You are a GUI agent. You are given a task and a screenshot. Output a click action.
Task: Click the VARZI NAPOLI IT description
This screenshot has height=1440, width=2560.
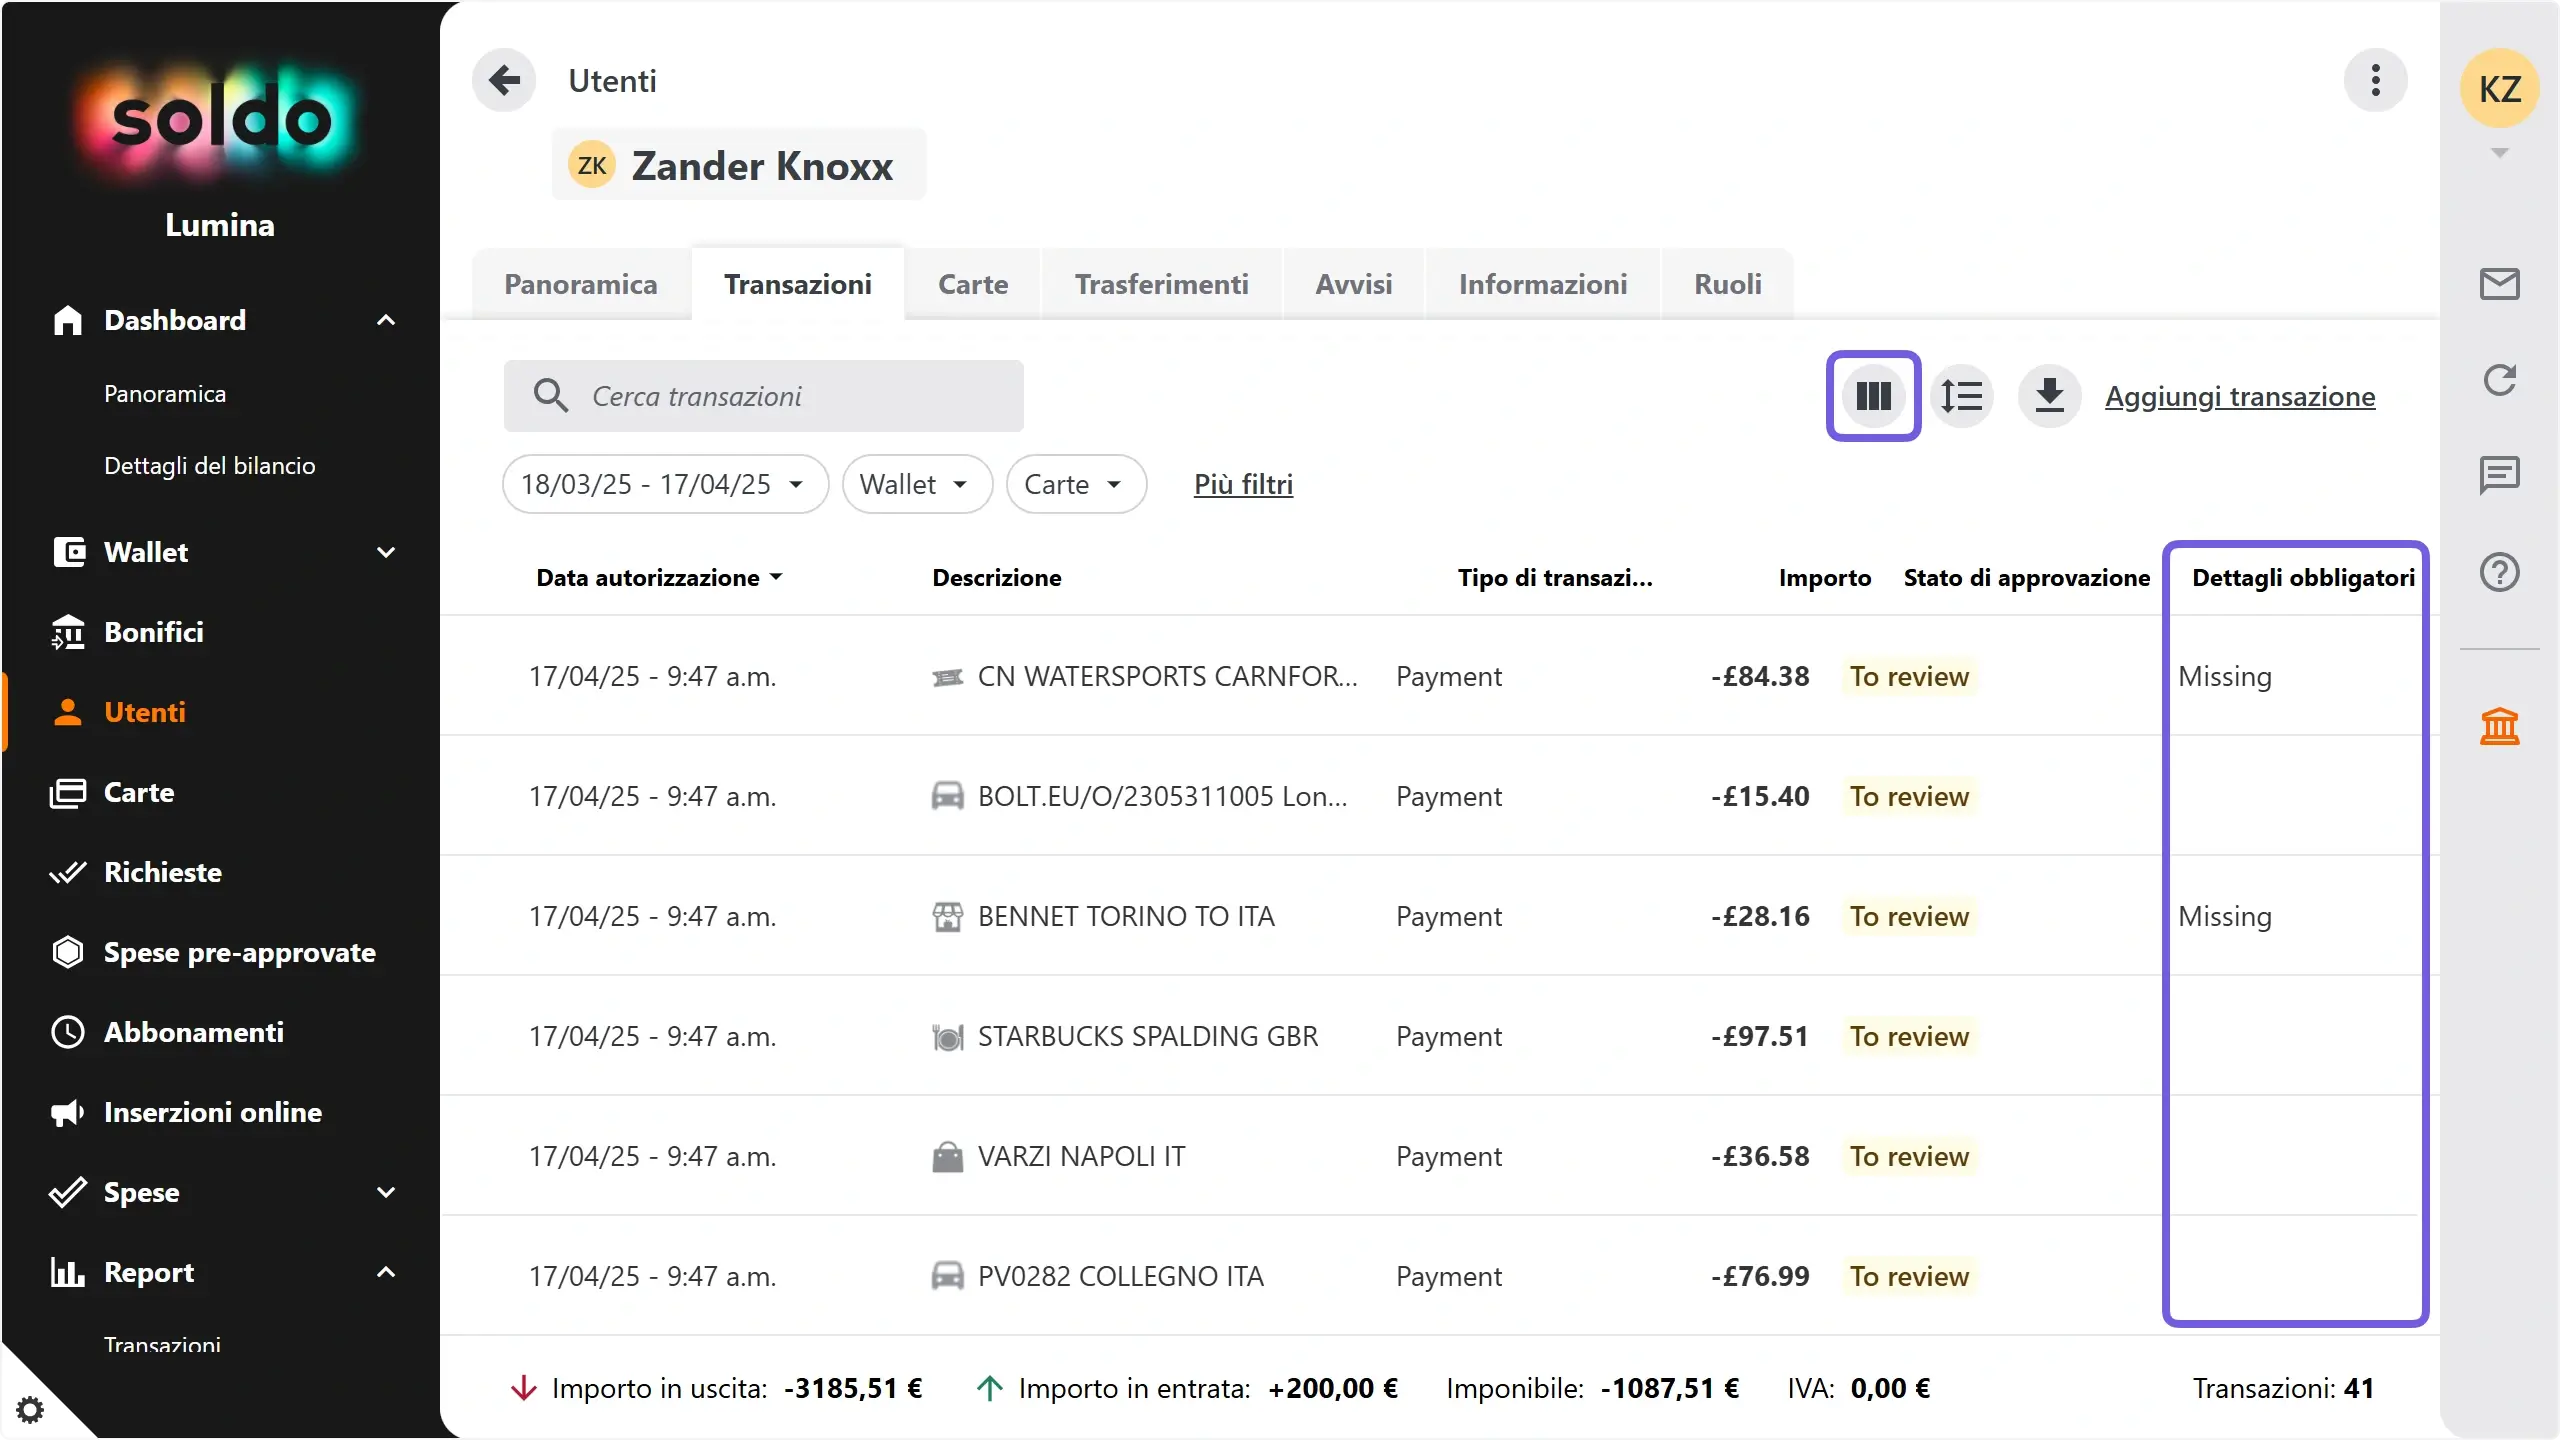coord(1081,1157)
